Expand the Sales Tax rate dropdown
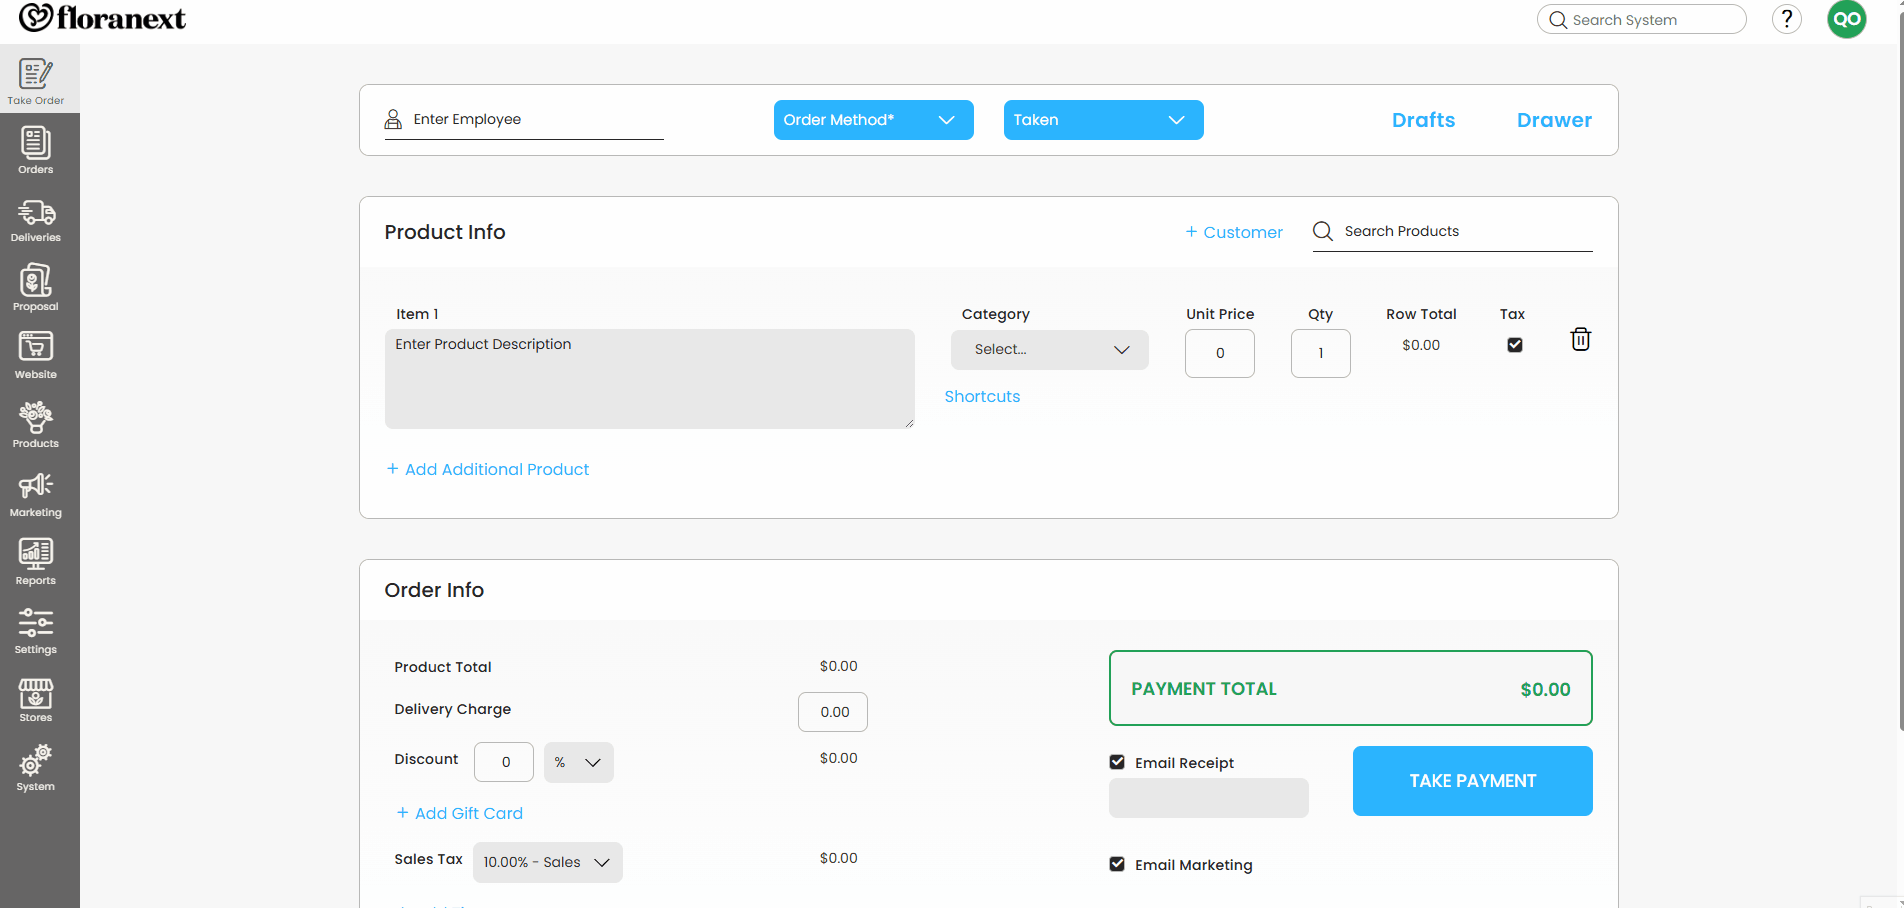Image resolution: width=1904 pixels, height=908 pixels. 547,862
